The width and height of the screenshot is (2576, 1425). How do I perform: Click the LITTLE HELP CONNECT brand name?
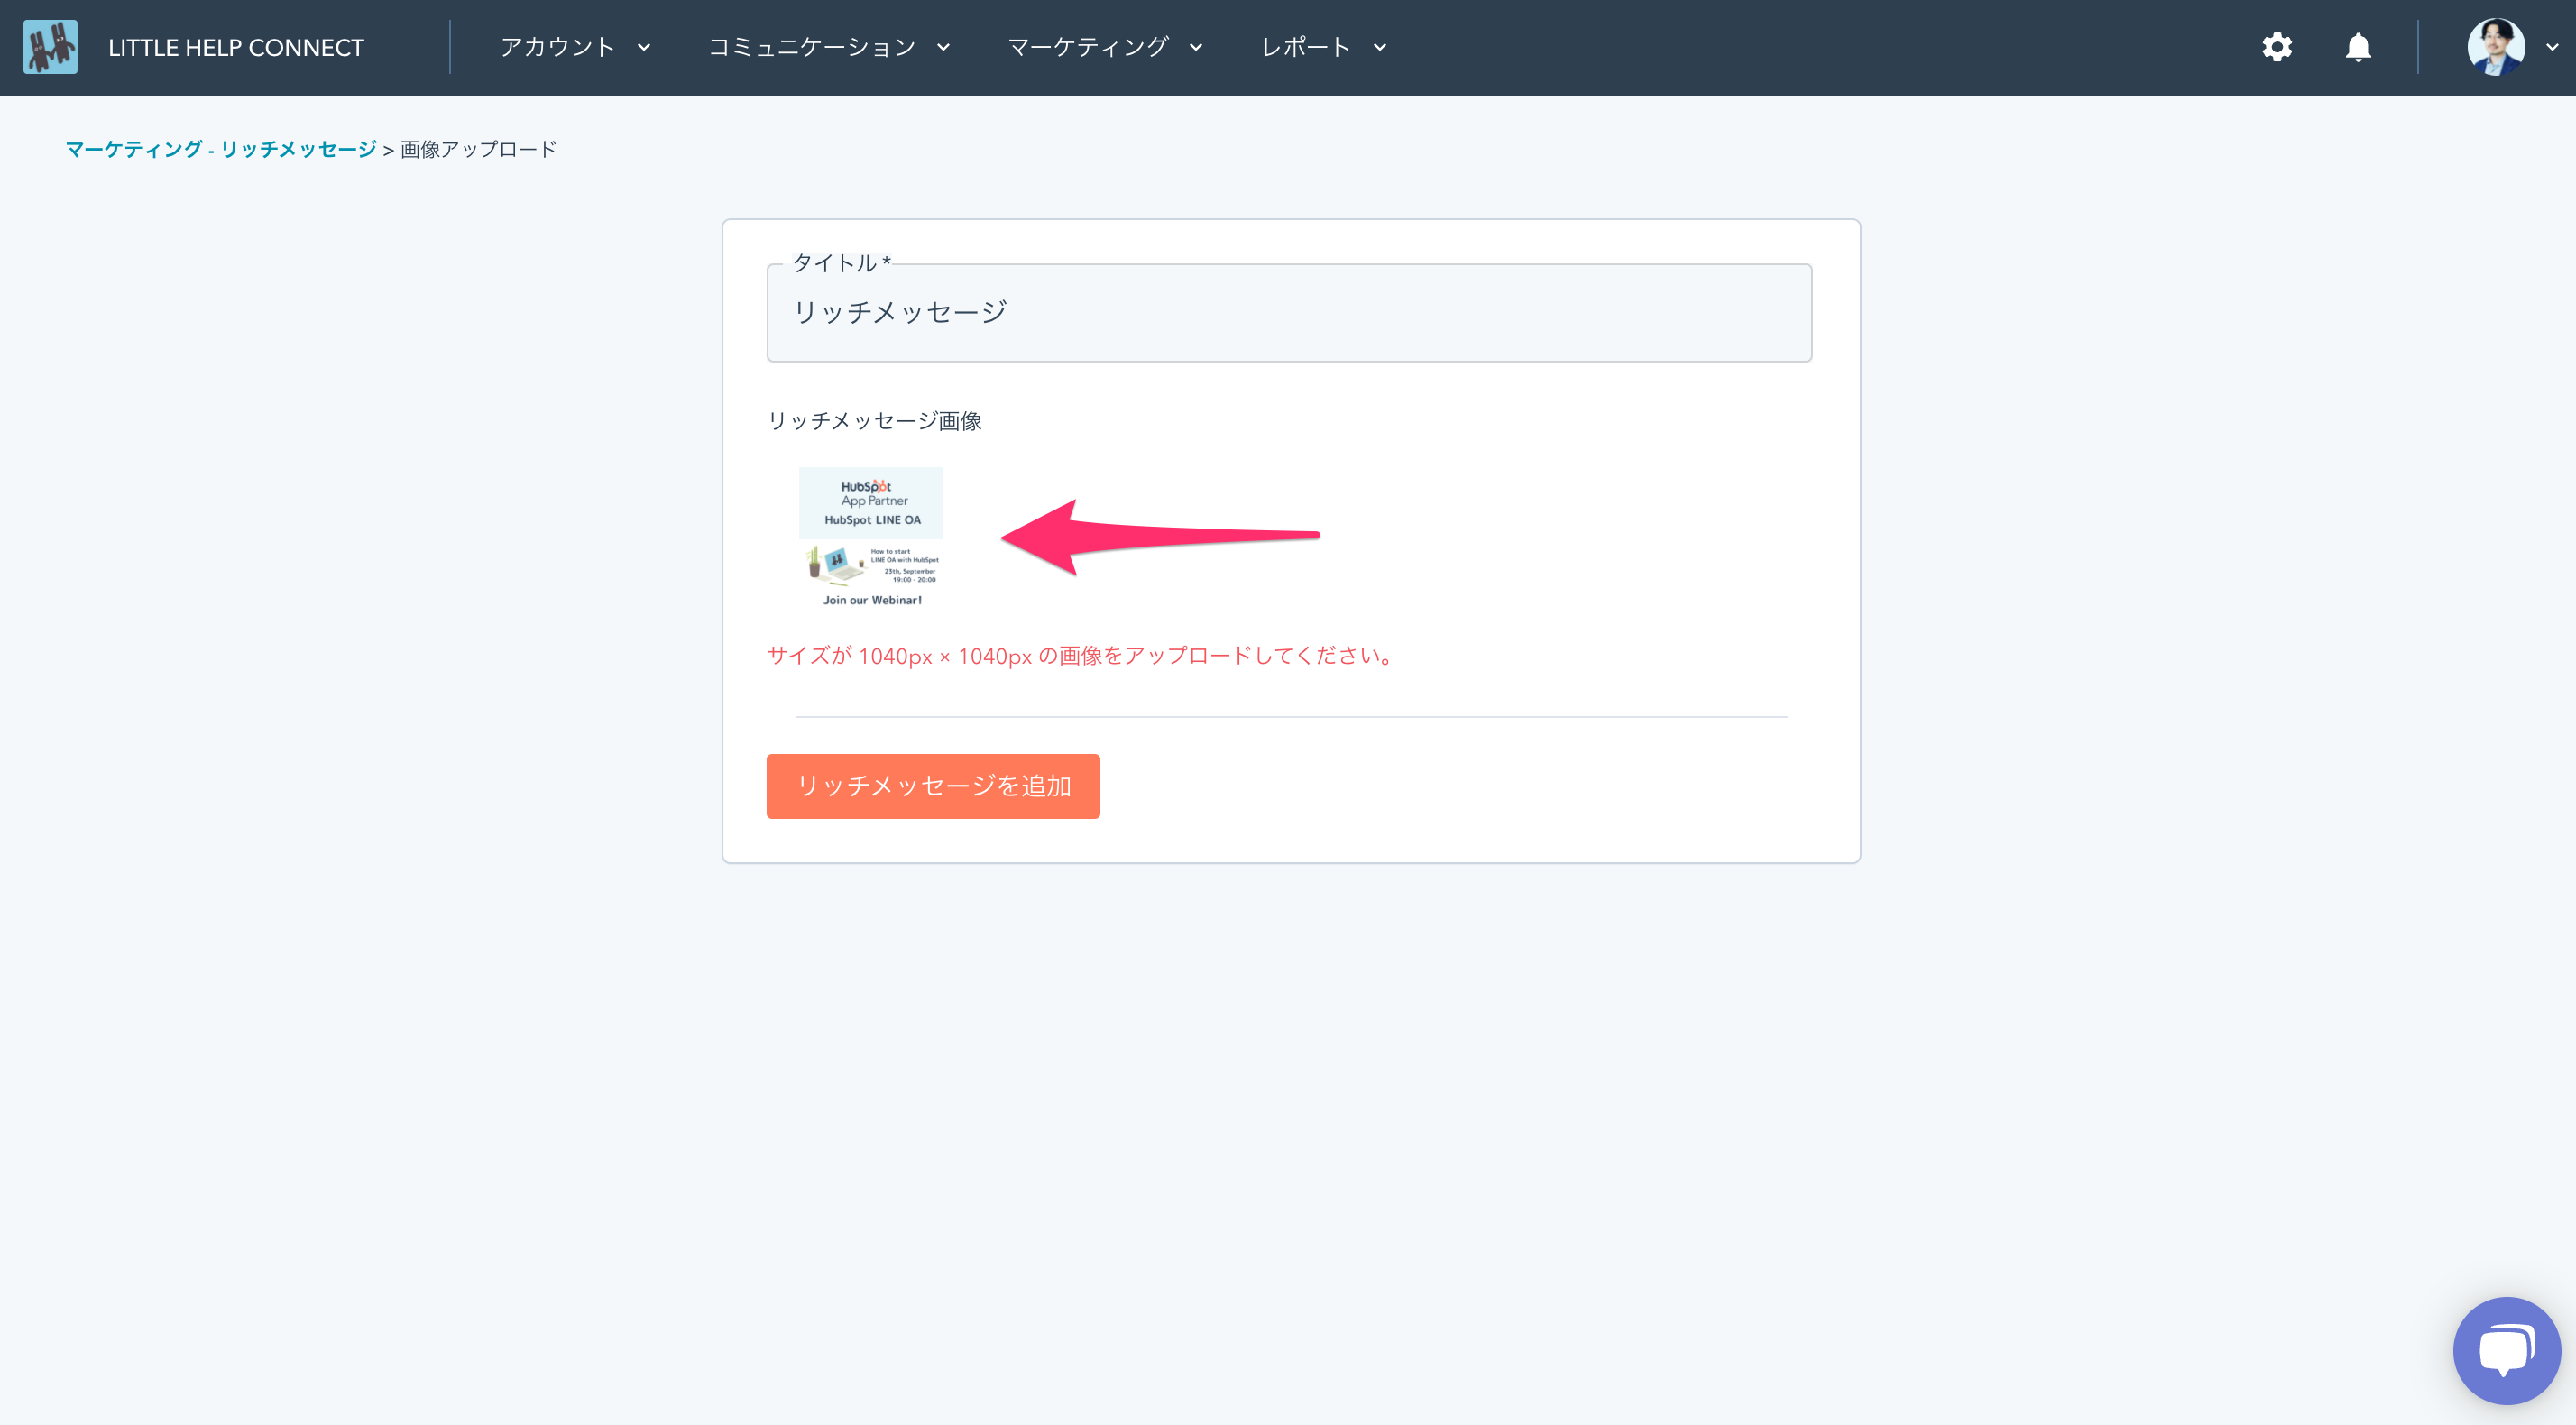pyautogui.click(x=236, y=47)
